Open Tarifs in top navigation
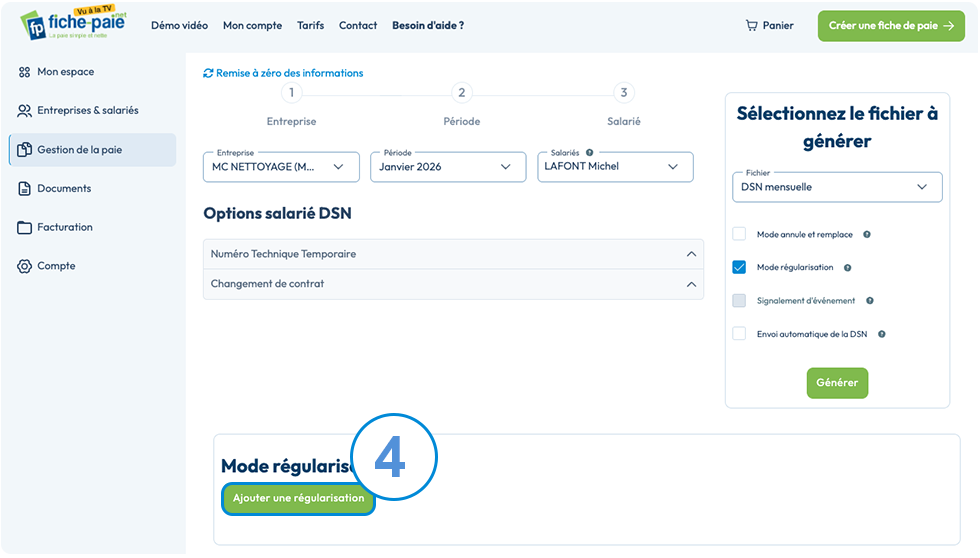 click(311, 26)
